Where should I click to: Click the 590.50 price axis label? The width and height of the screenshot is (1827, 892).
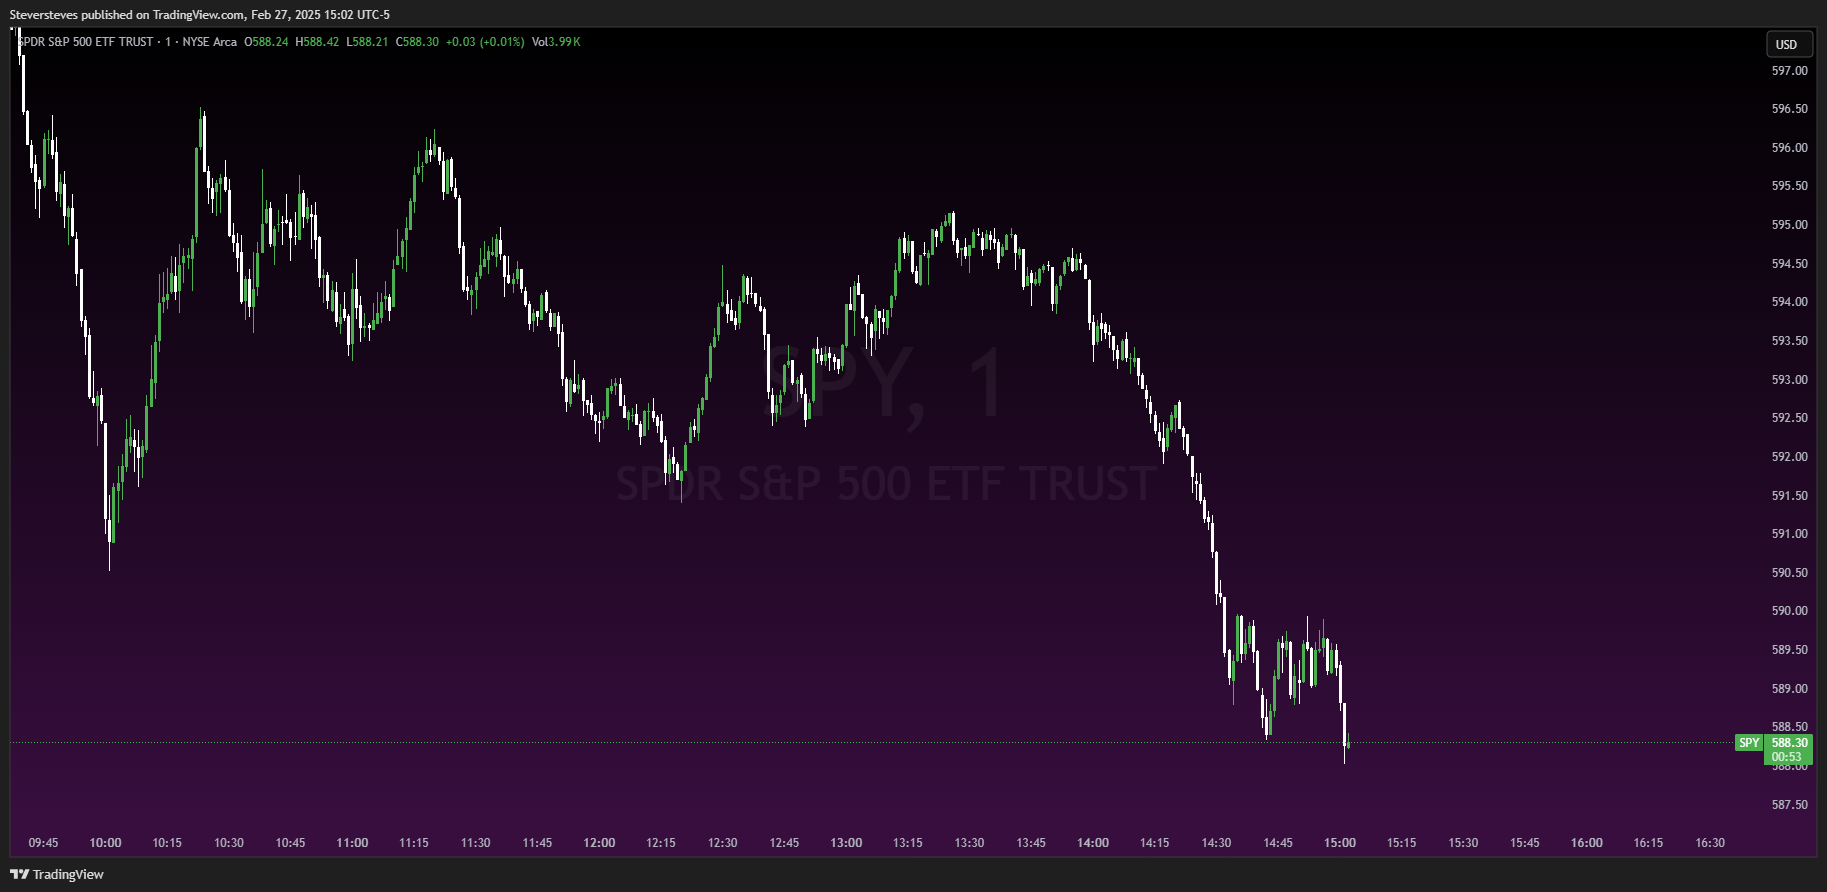(x=1789, y=573)
